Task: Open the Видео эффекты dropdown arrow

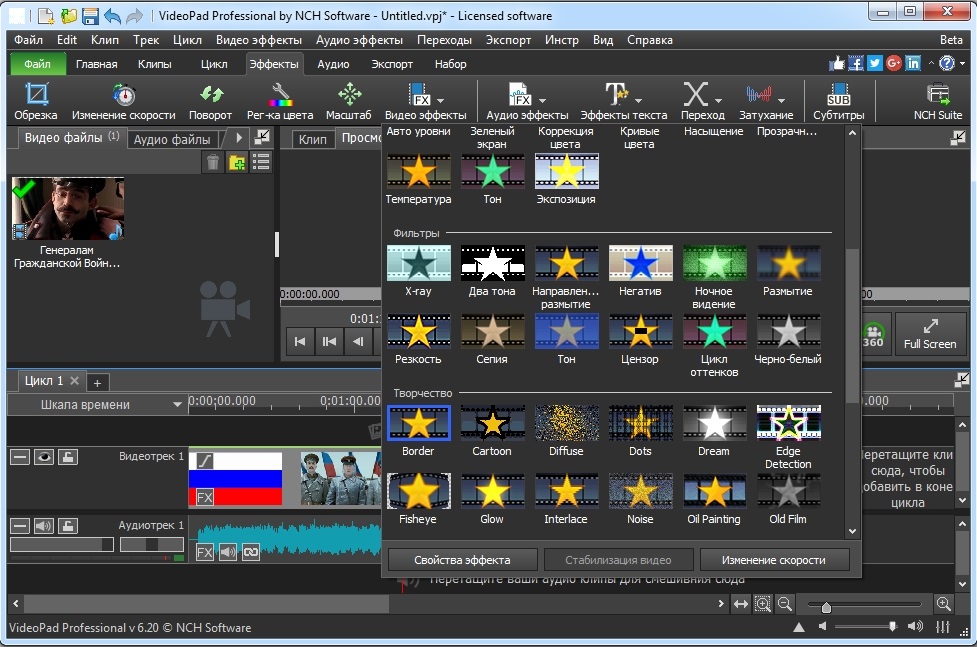Action: [x=439, y=99]
